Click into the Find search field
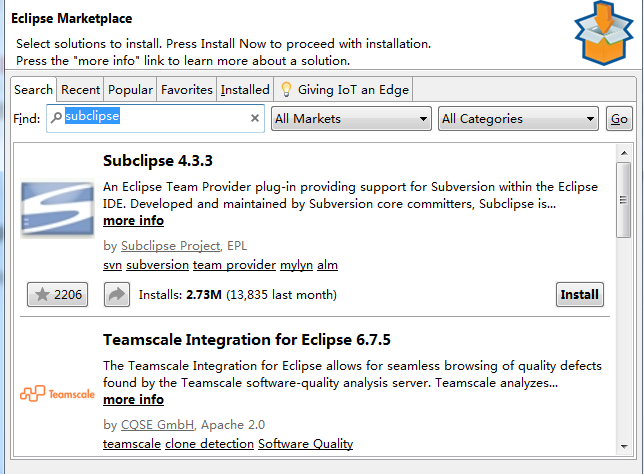 coord(155,118)
